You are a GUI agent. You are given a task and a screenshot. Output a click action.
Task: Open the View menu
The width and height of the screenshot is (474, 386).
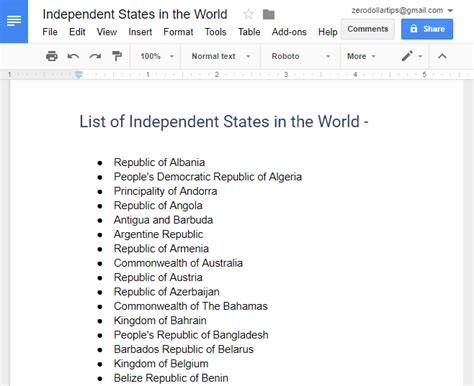coord(107,32)
